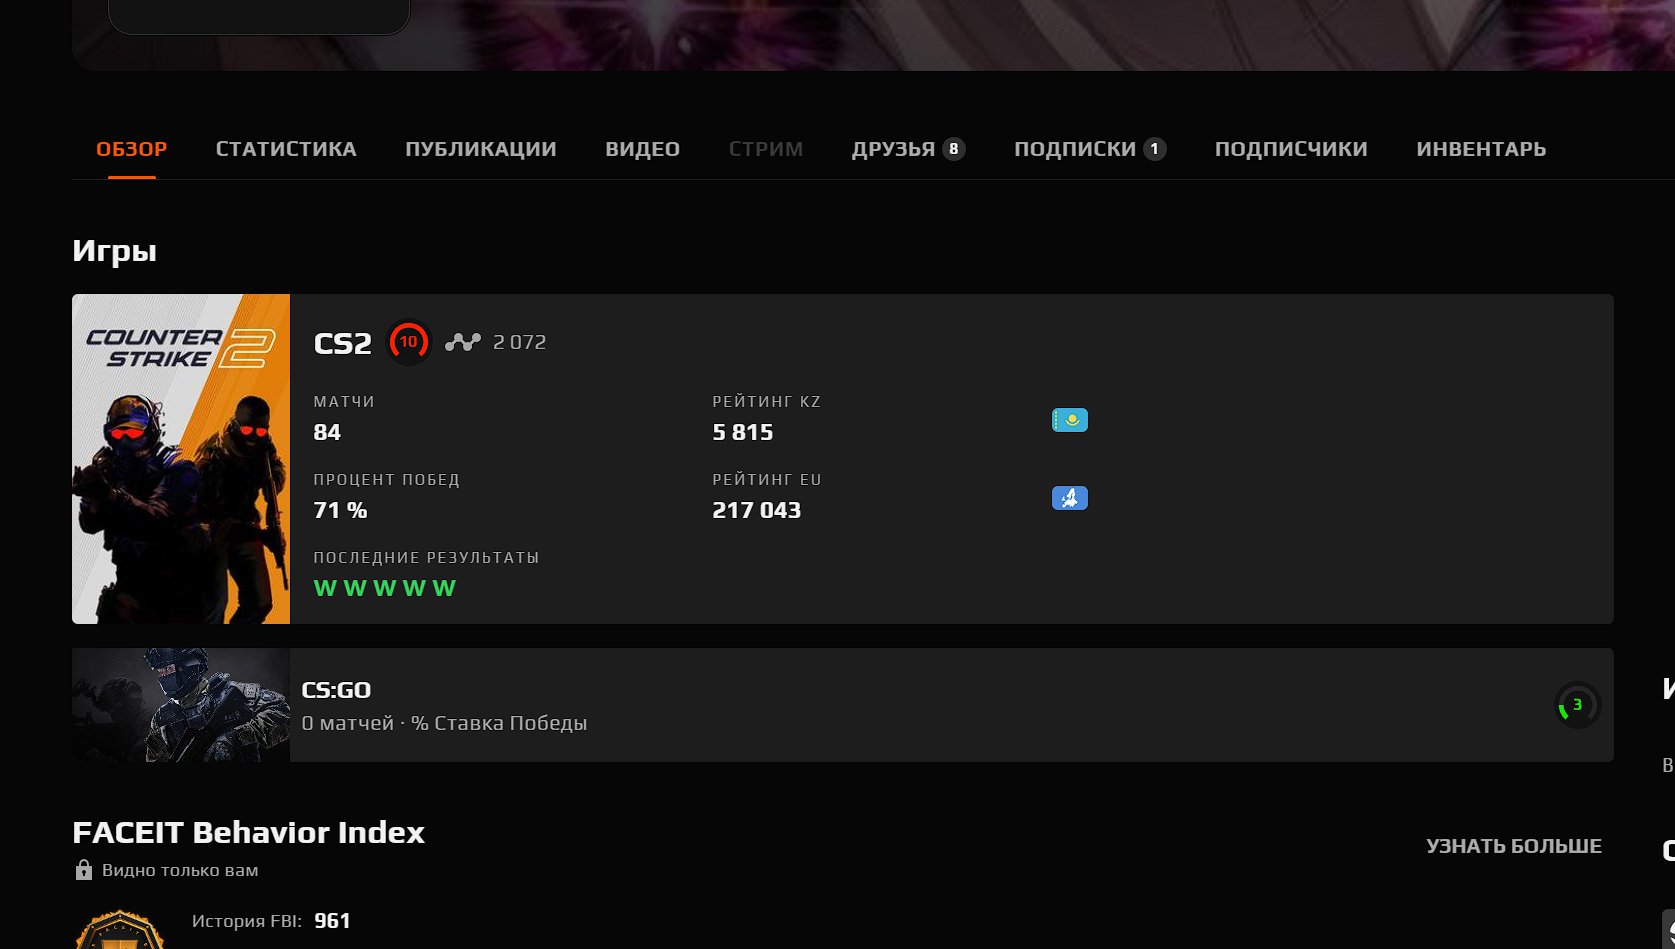The height and width of the screenshot is (949, 1675).
Task: View the ПОДПИСЧИКИ tab
Action: pyautogui.click(x=1291, y=149)
